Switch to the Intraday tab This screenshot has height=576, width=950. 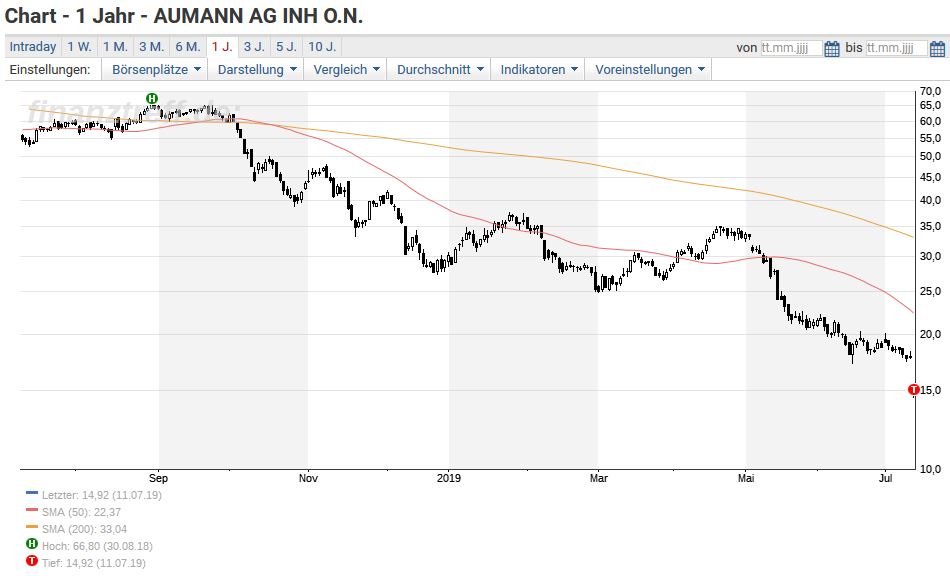point(33,47)
